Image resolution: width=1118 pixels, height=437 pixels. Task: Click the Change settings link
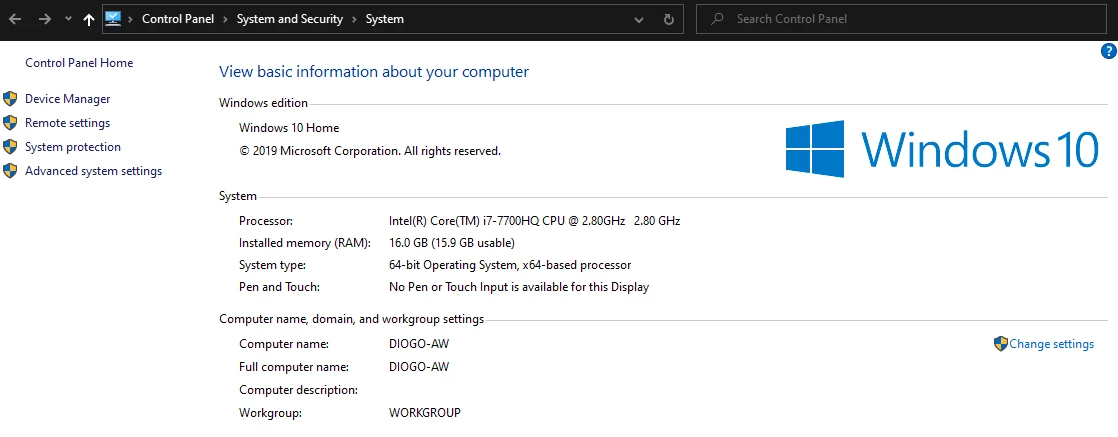1052,344
